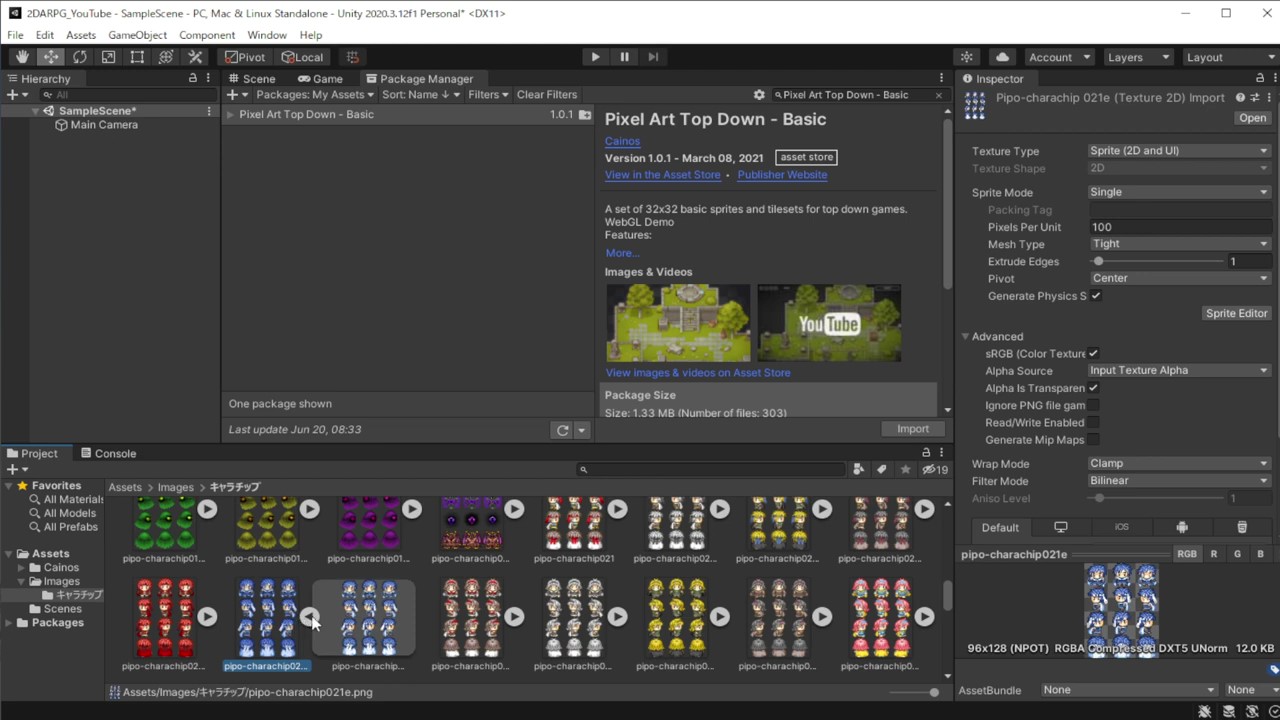Open SampleScene options kebab menu

point(209,111)
